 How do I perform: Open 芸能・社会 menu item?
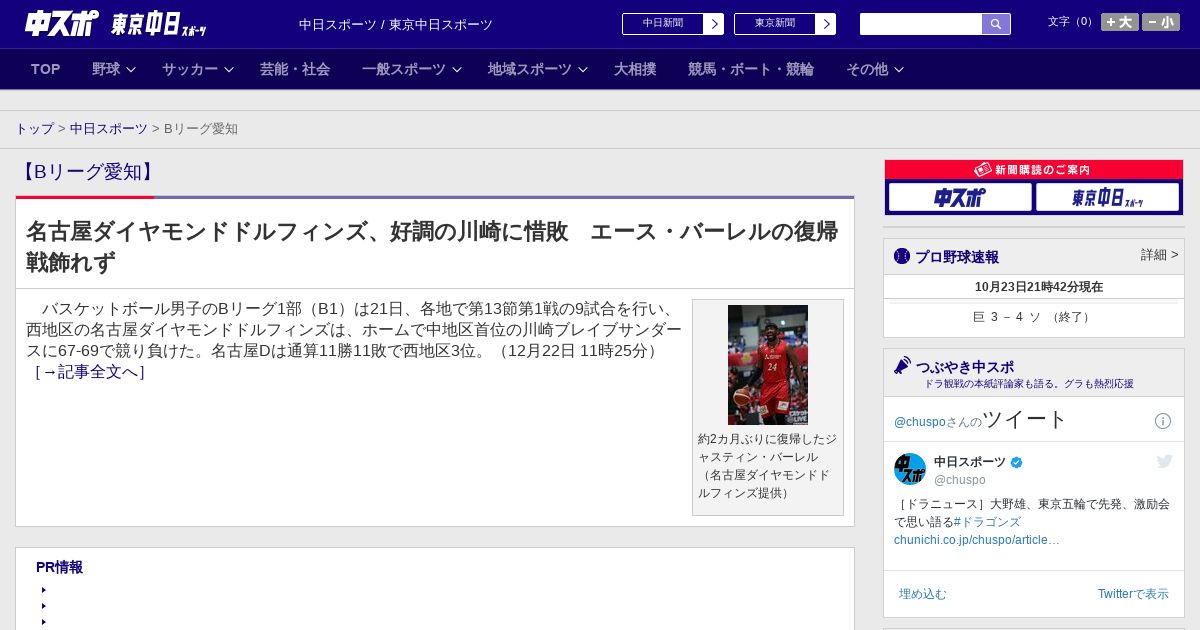click(295, 69)
